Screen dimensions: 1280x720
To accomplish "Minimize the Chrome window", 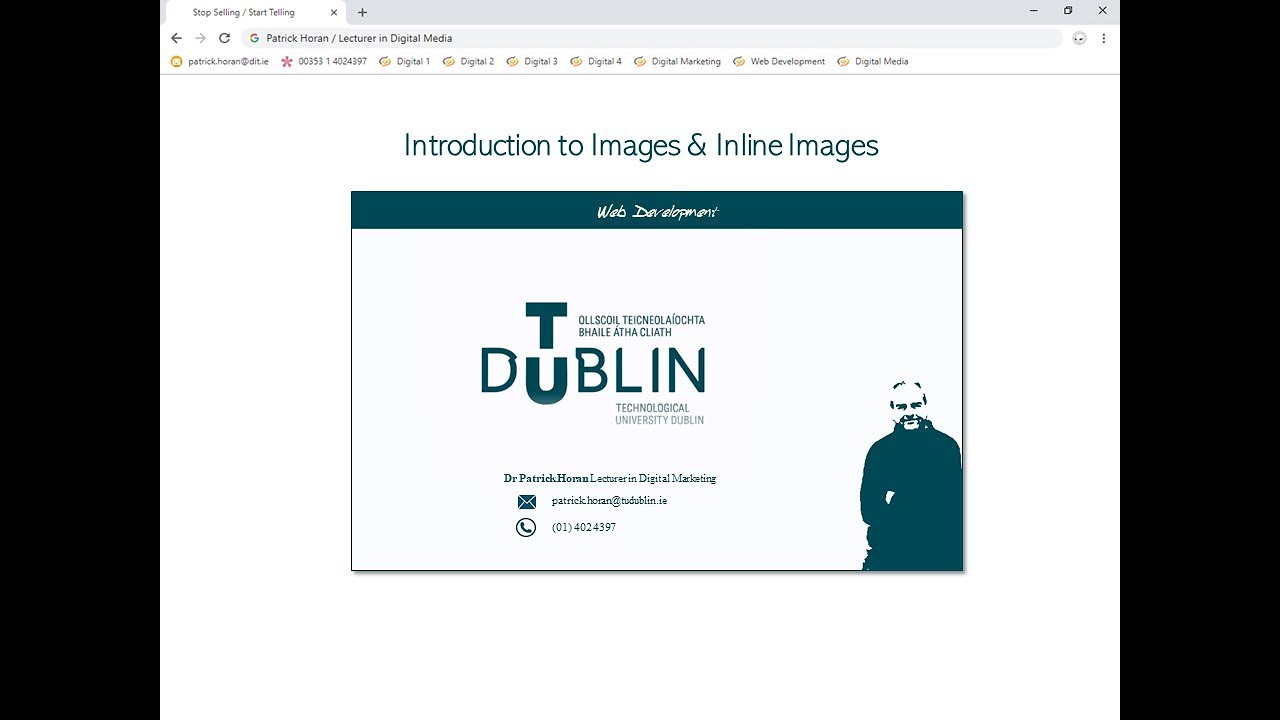I will [1033, 10].
